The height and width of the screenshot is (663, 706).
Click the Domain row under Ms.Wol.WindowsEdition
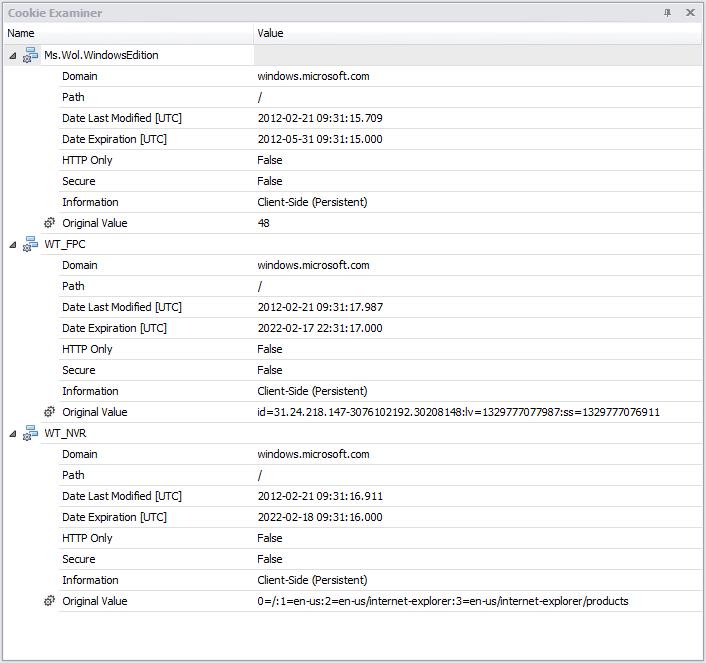click(380, 76)
